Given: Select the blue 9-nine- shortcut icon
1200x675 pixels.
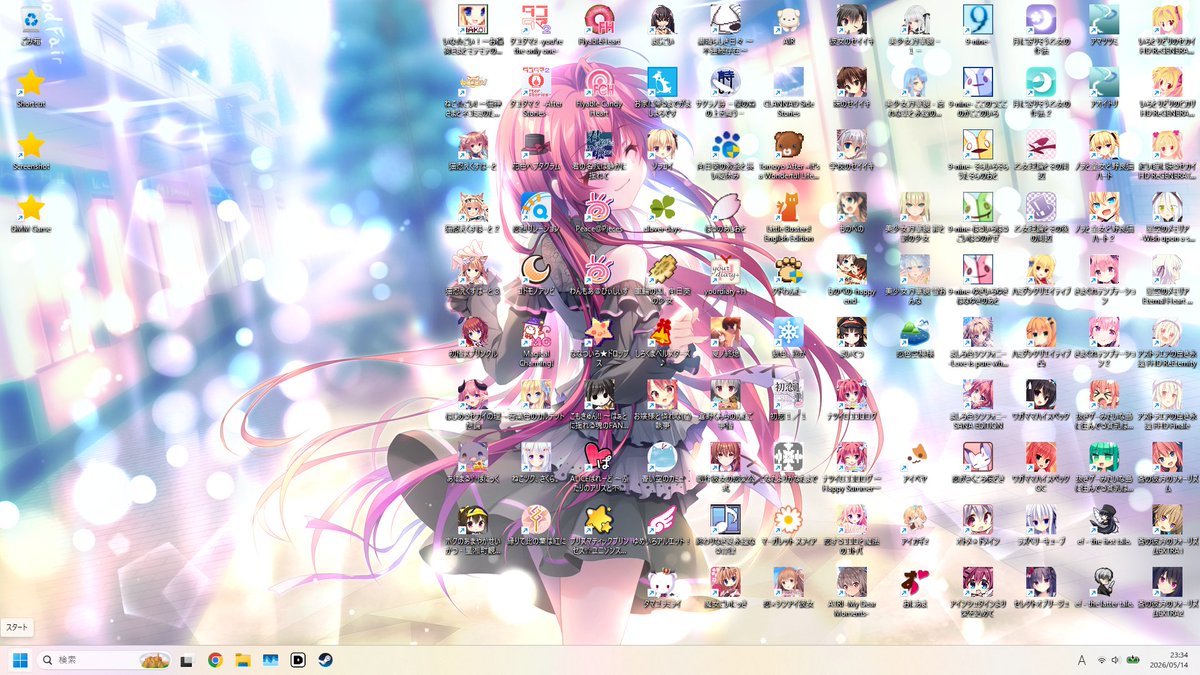Looking at the screenshot, I should (978, 19).
